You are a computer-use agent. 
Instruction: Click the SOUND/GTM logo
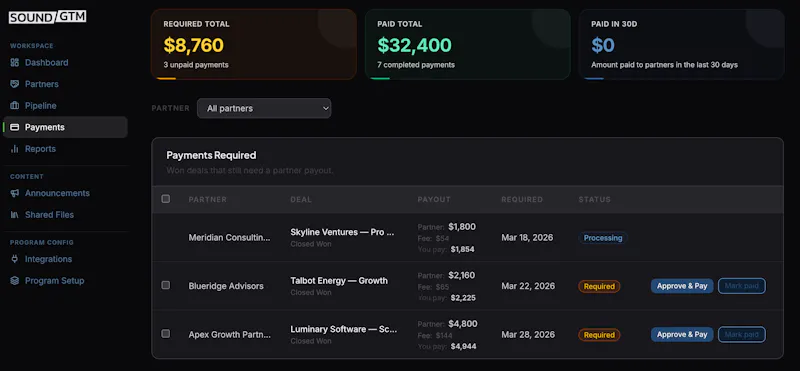[x=47, y=17]
